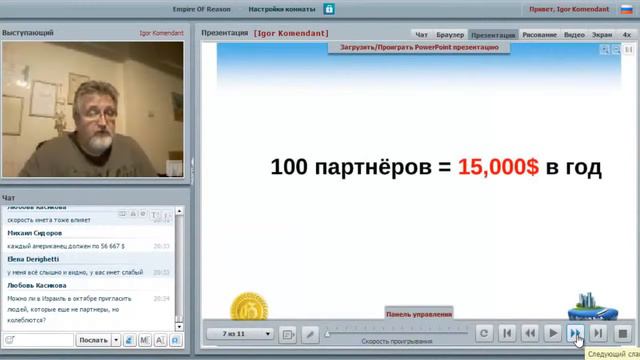
Task: Click the Igor Komendant speaker name label
Action: 161,33
